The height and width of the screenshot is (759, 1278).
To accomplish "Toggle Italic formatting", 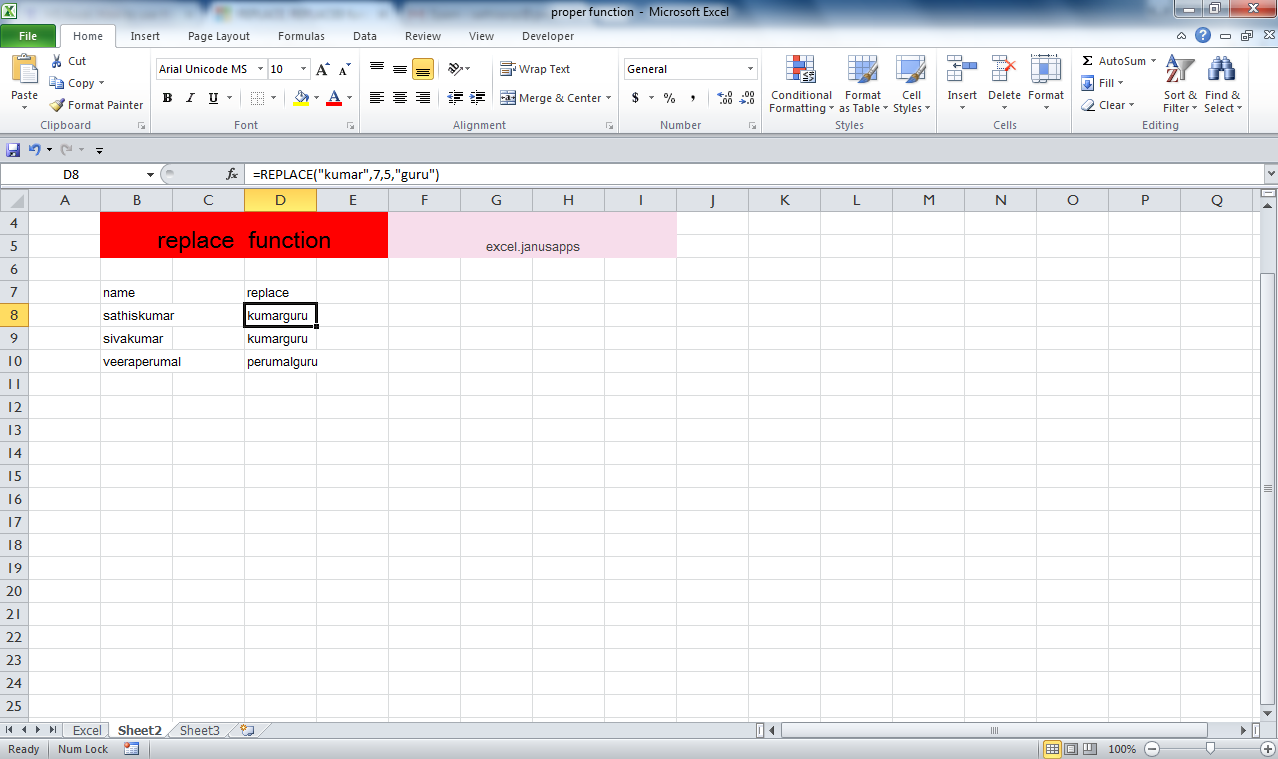I will [x=190, y=98].
